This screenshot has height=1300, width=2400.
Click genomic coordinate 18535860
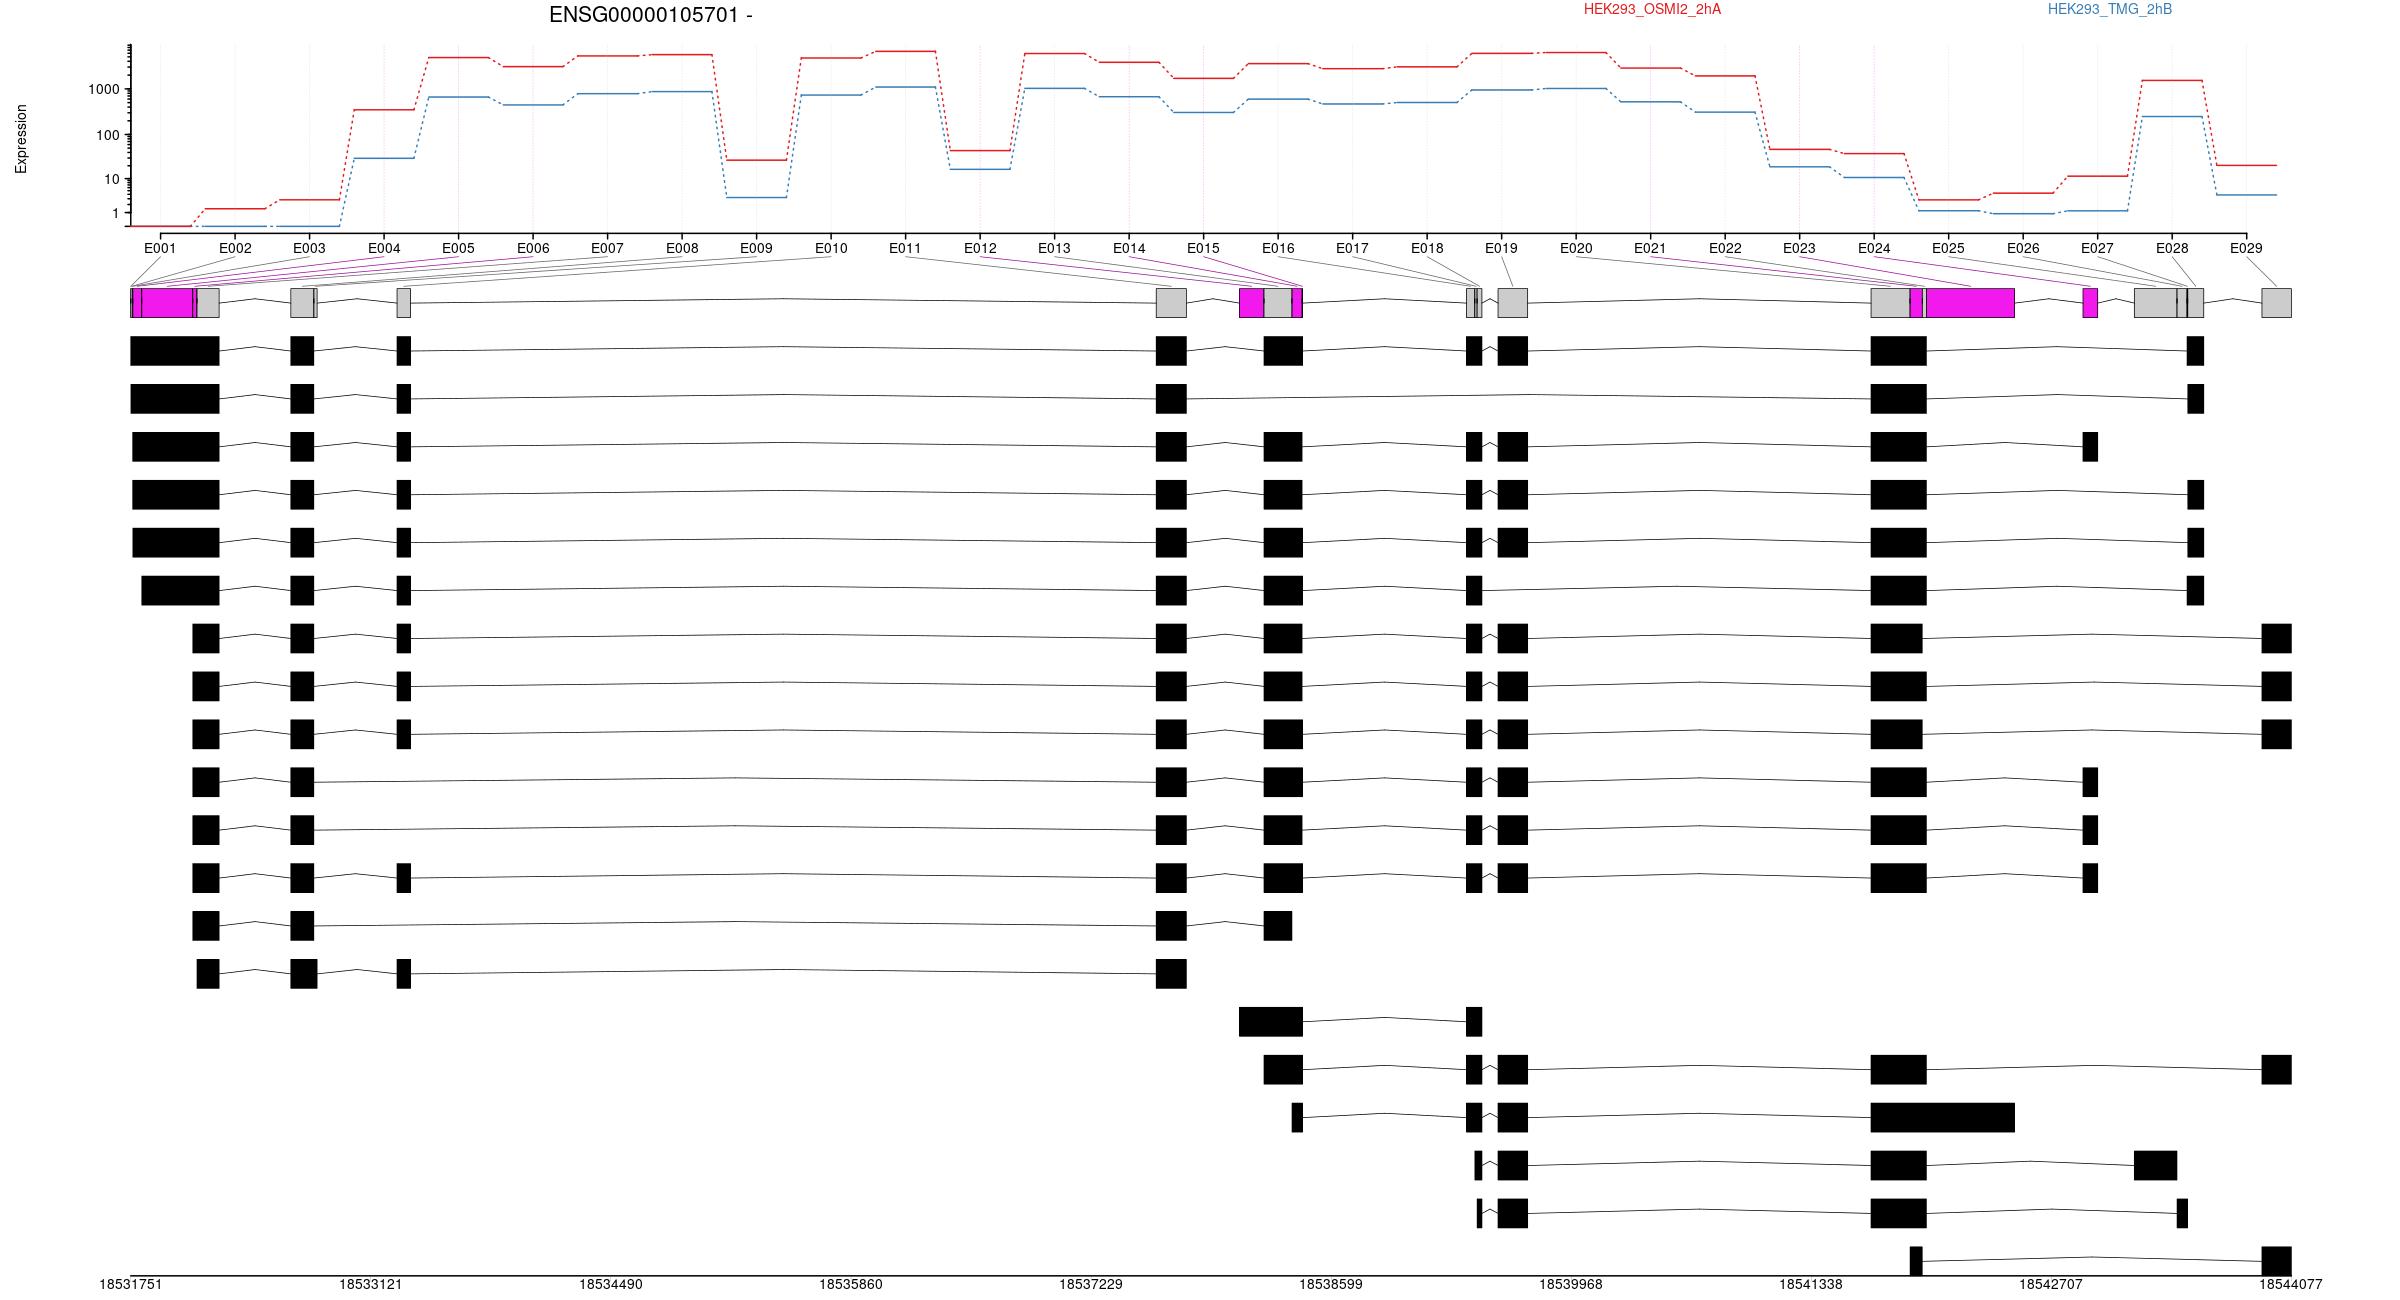coord(851,1284)
